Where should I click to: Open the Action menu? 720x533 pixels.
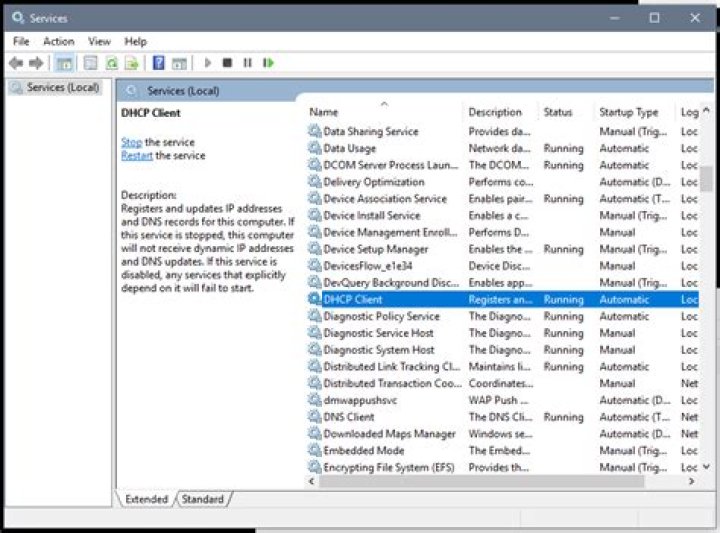(x=59, y=41)
